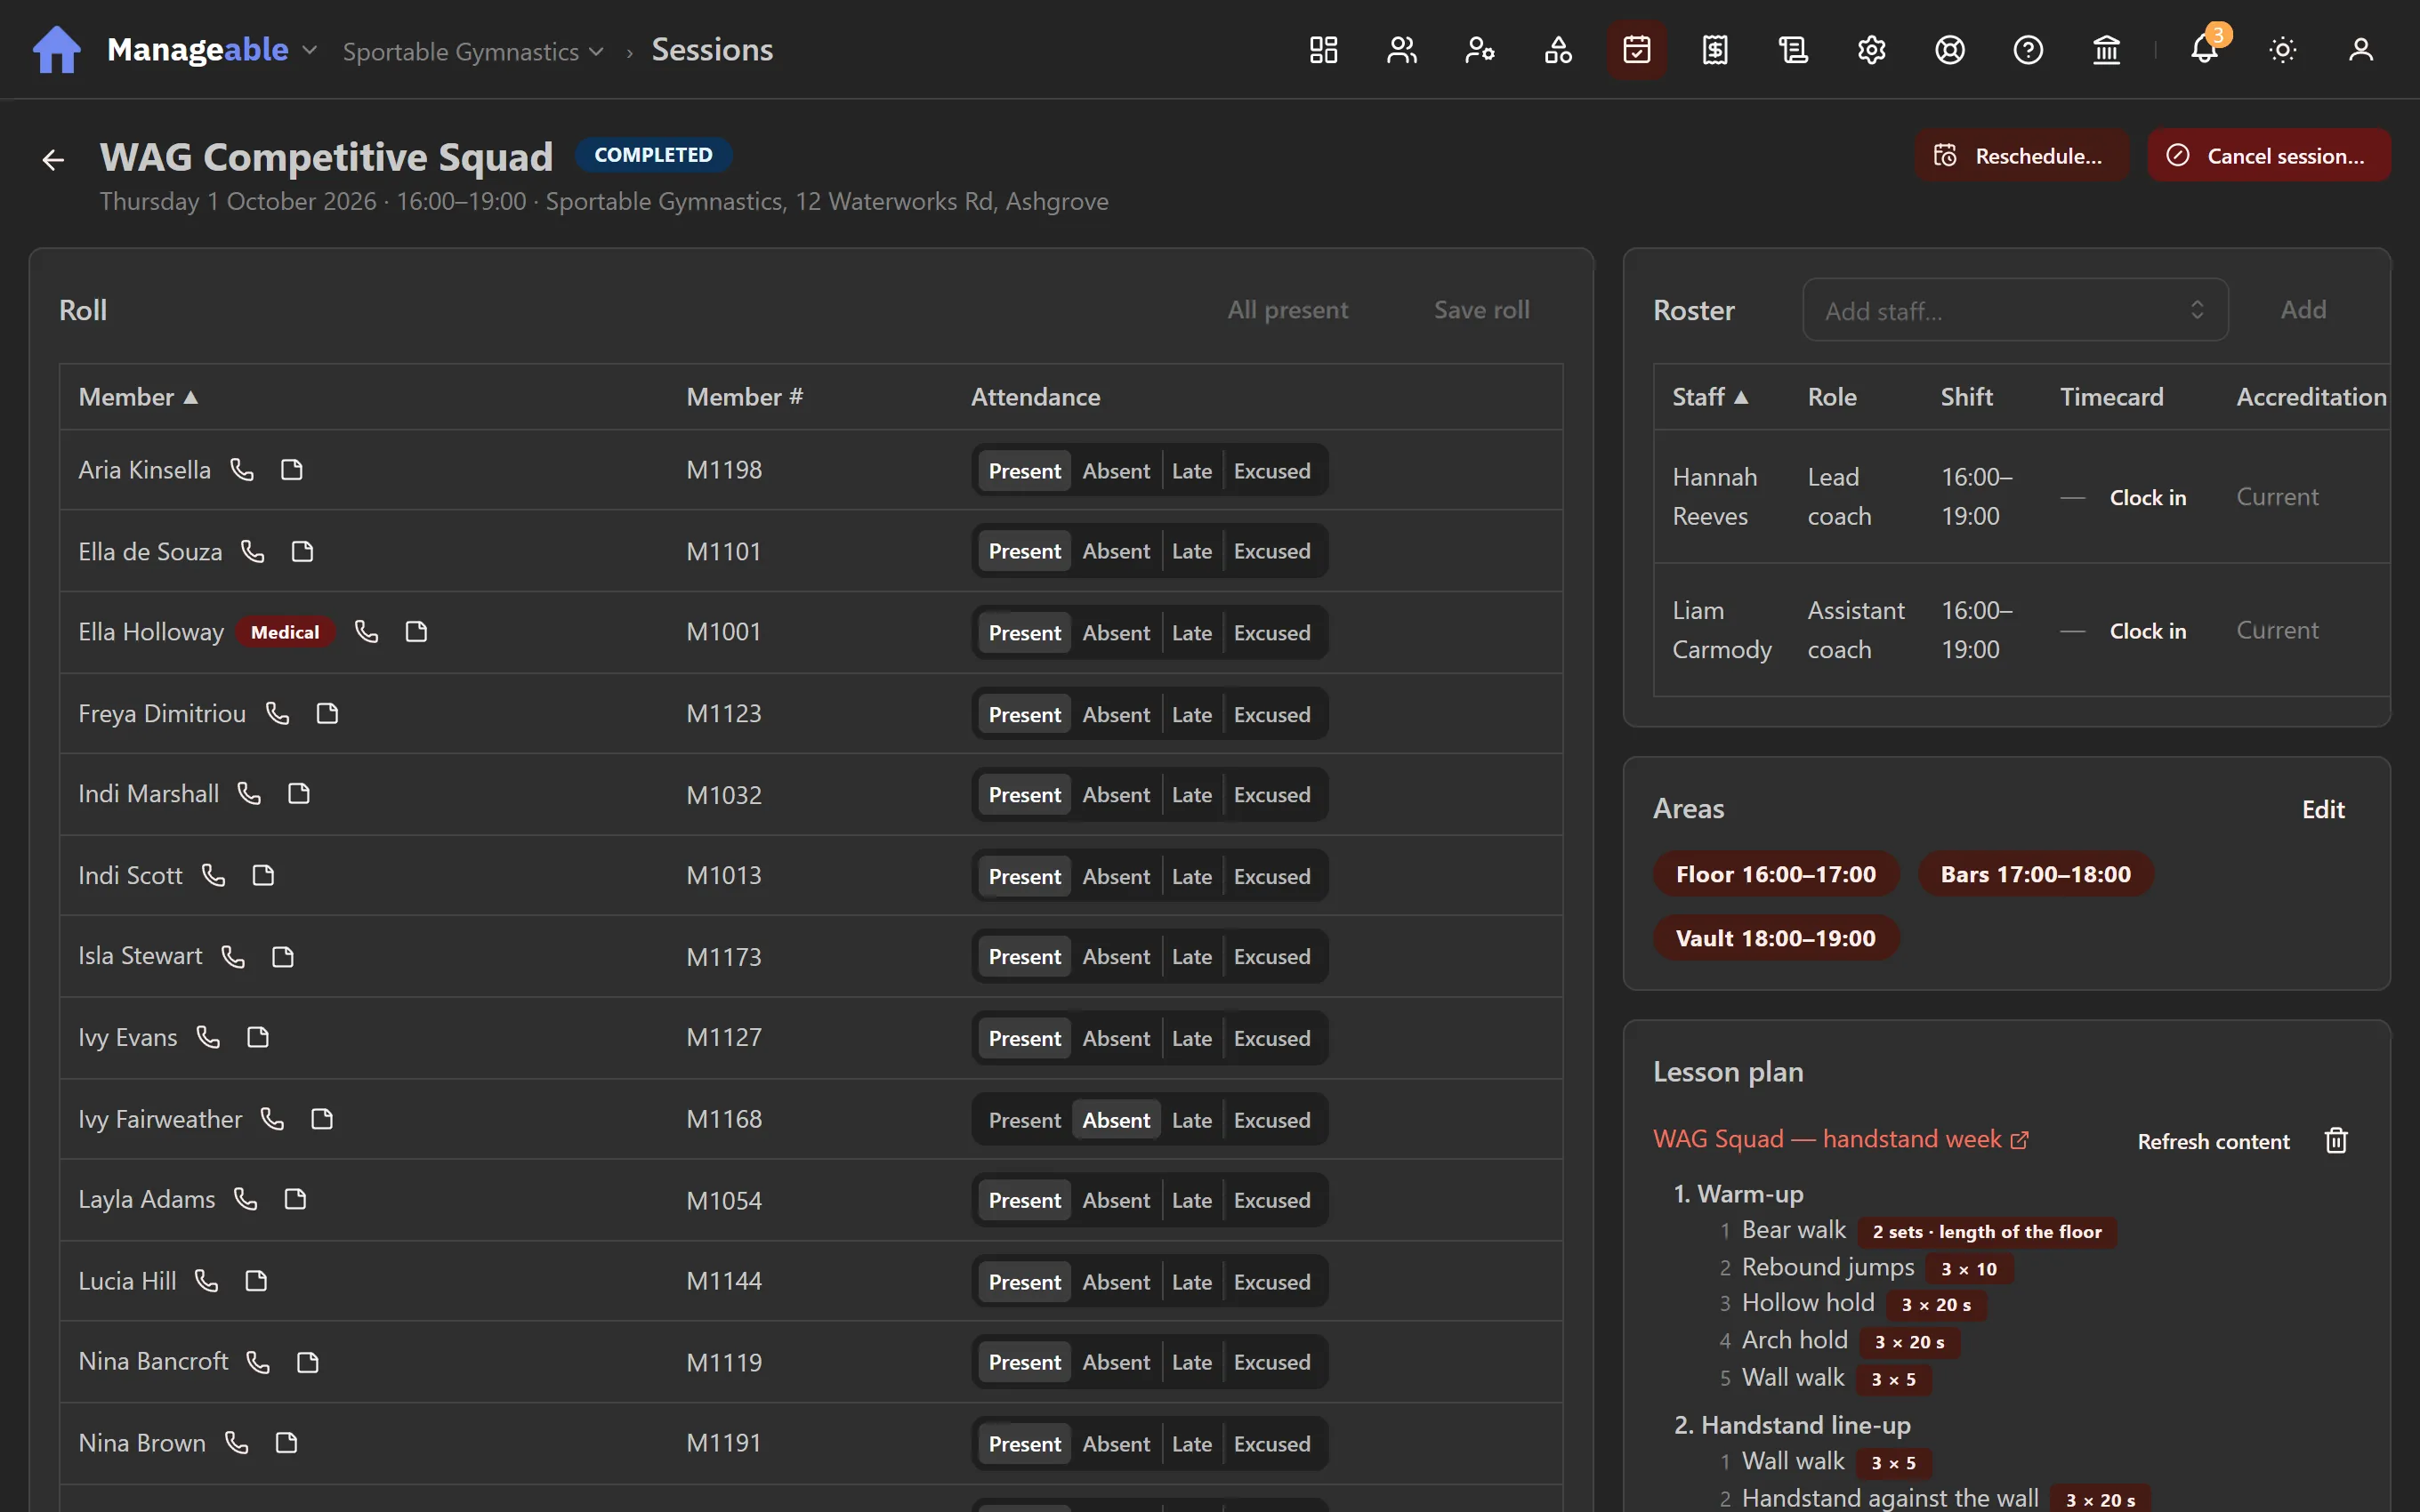The height and width of the screenshot is (1512, 2420).
Task: Click the Cancel session button
Action: tap(2268, 156)
